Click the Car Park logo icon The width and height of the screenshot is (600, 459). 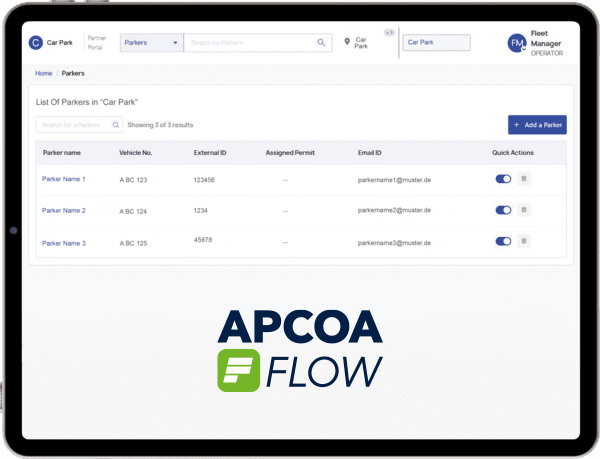tap(36, 43)
